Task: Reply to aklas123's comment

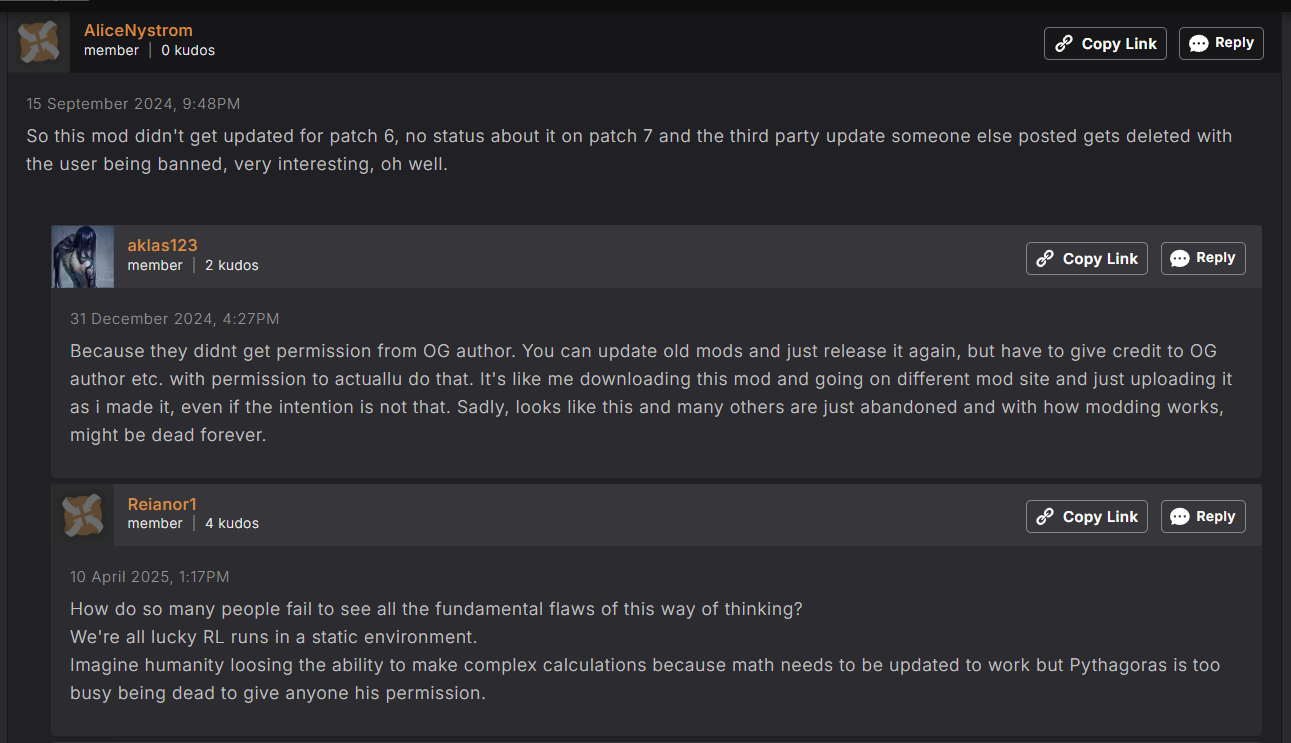Action: tap(1203, 258)
